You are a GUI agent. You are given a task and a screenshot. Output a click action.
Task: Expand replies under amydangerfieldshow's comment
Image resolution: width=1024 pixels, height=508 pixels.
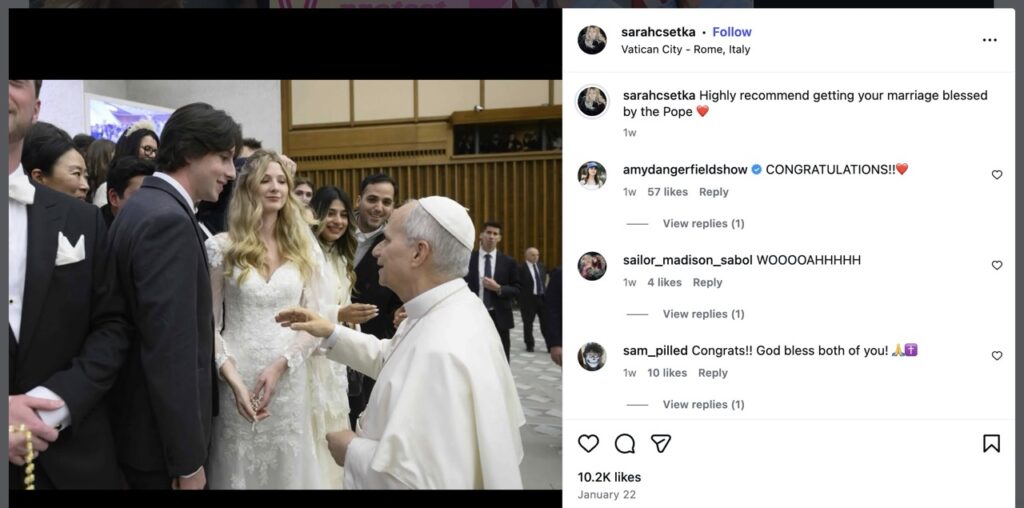click(x=703, y=223)
